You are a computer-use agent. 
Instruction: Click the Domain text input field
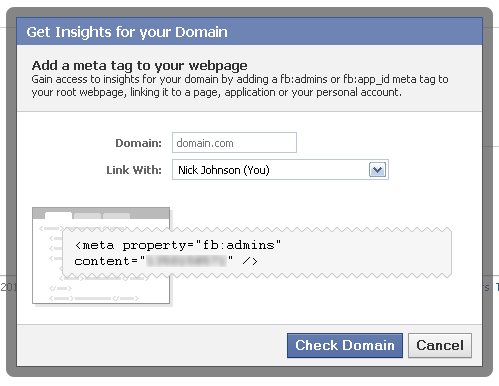click(x=234, y=143)
